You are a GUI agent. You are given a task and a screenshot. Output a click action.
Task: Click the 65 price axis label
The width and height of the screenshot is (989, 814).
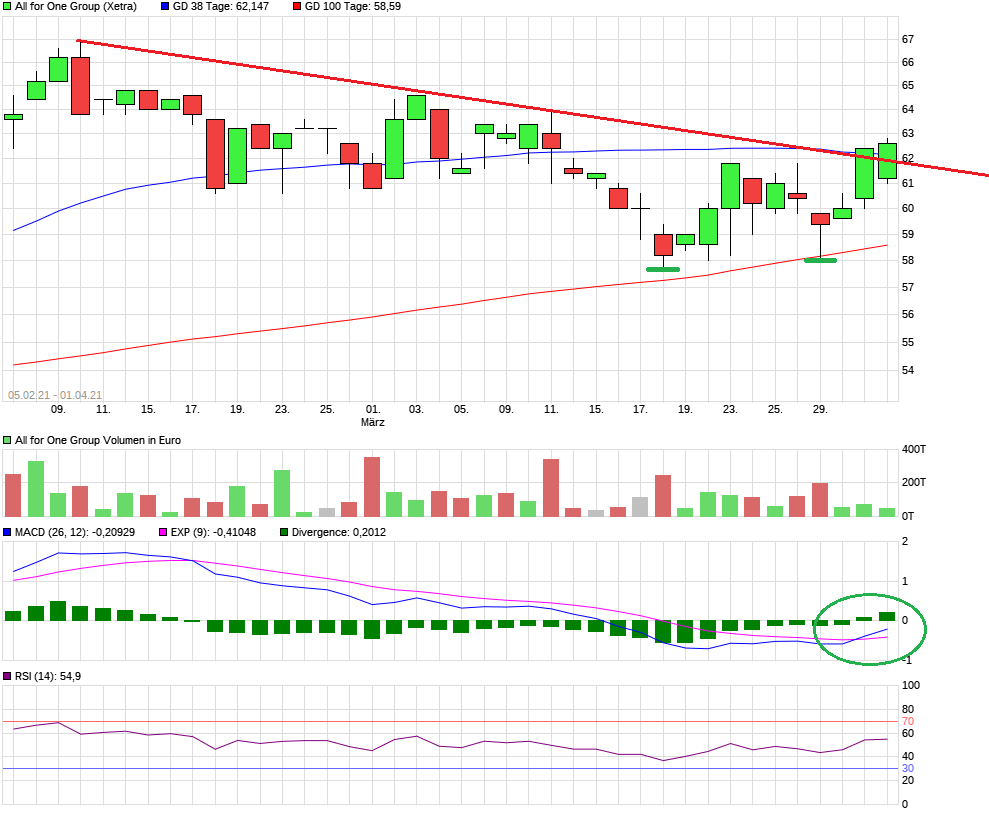pos(908,85)
